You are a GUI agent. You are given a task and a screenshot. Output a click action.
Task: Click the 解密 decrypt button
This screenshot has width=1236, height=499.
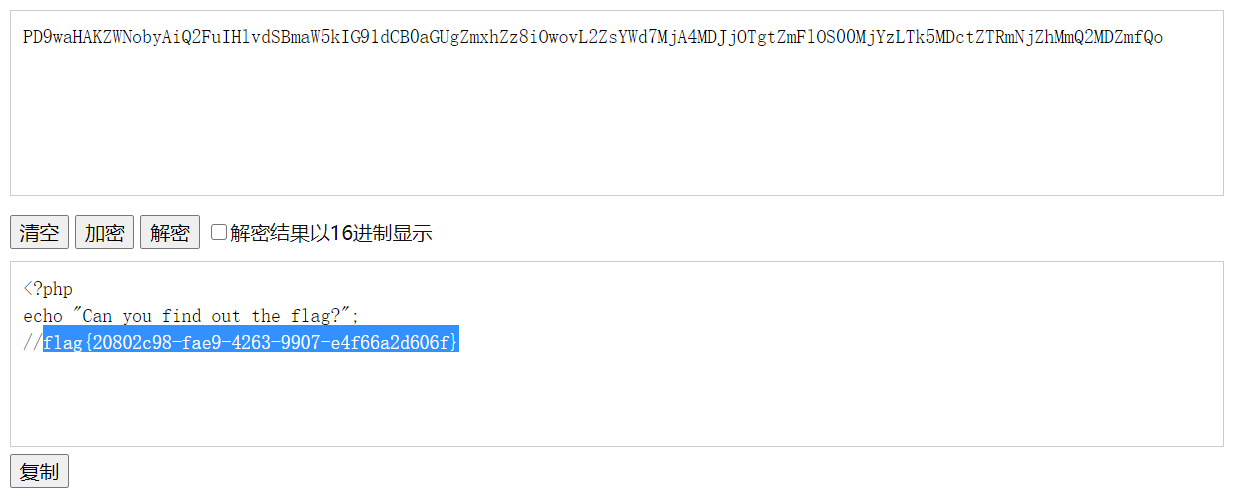point(170,232)
